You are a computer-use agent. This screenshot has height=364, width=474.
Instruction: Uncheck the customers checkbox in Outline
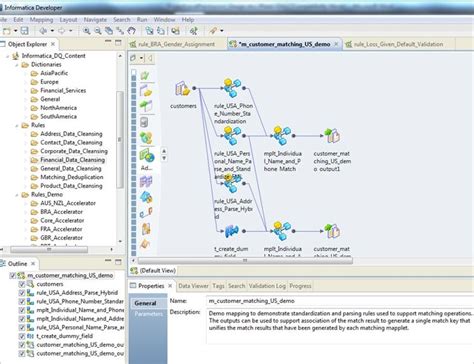(22, 284)
